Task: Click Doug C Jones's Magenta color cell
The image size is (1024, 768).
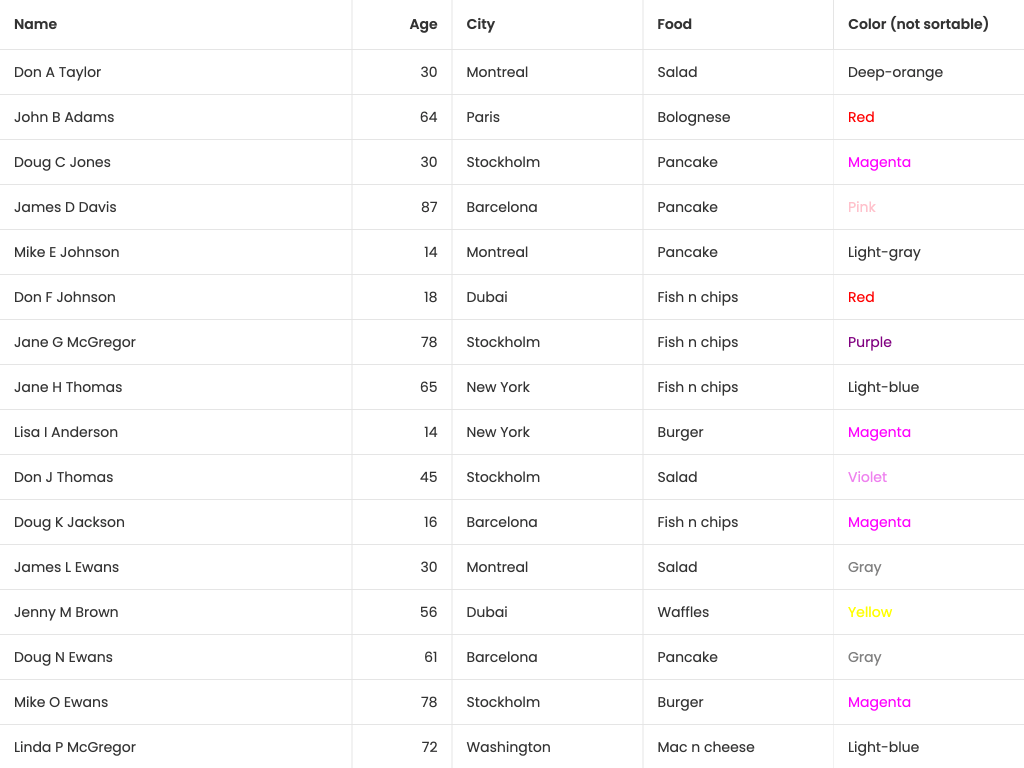Action: pos(879,162)
